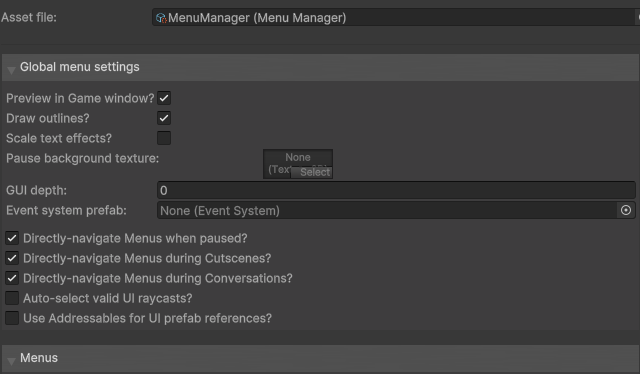Uncheck the Draw outlines option
Screen dimensions: 640x374
[164, 118]
